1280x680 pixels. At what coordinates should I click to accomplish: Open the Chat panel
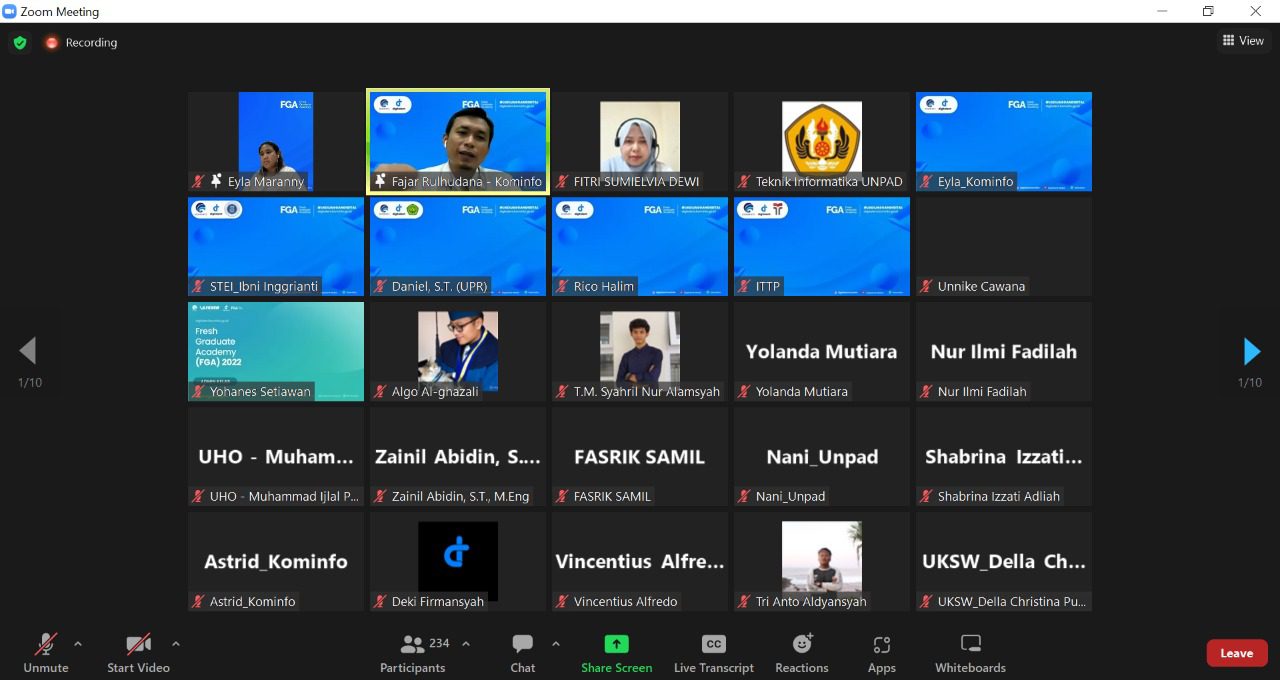tap(522, 654)
